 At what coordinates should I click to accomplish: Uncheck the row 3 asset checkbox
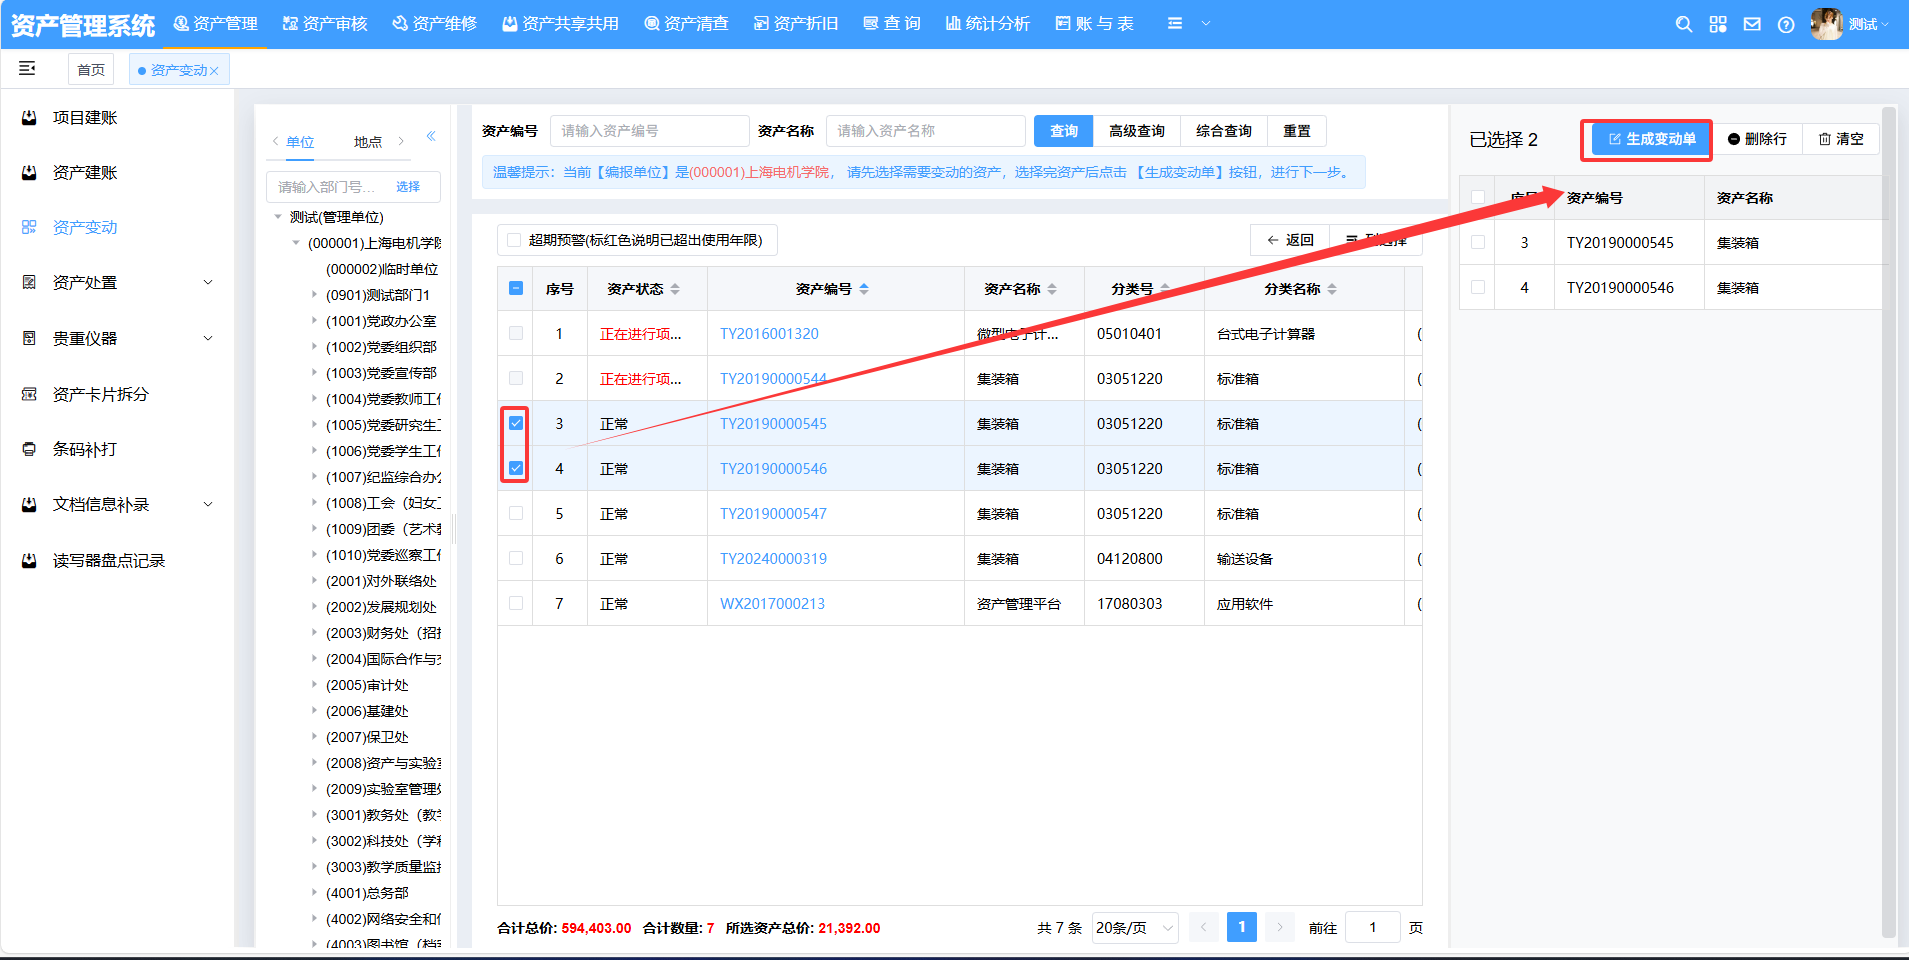(516, 423)
